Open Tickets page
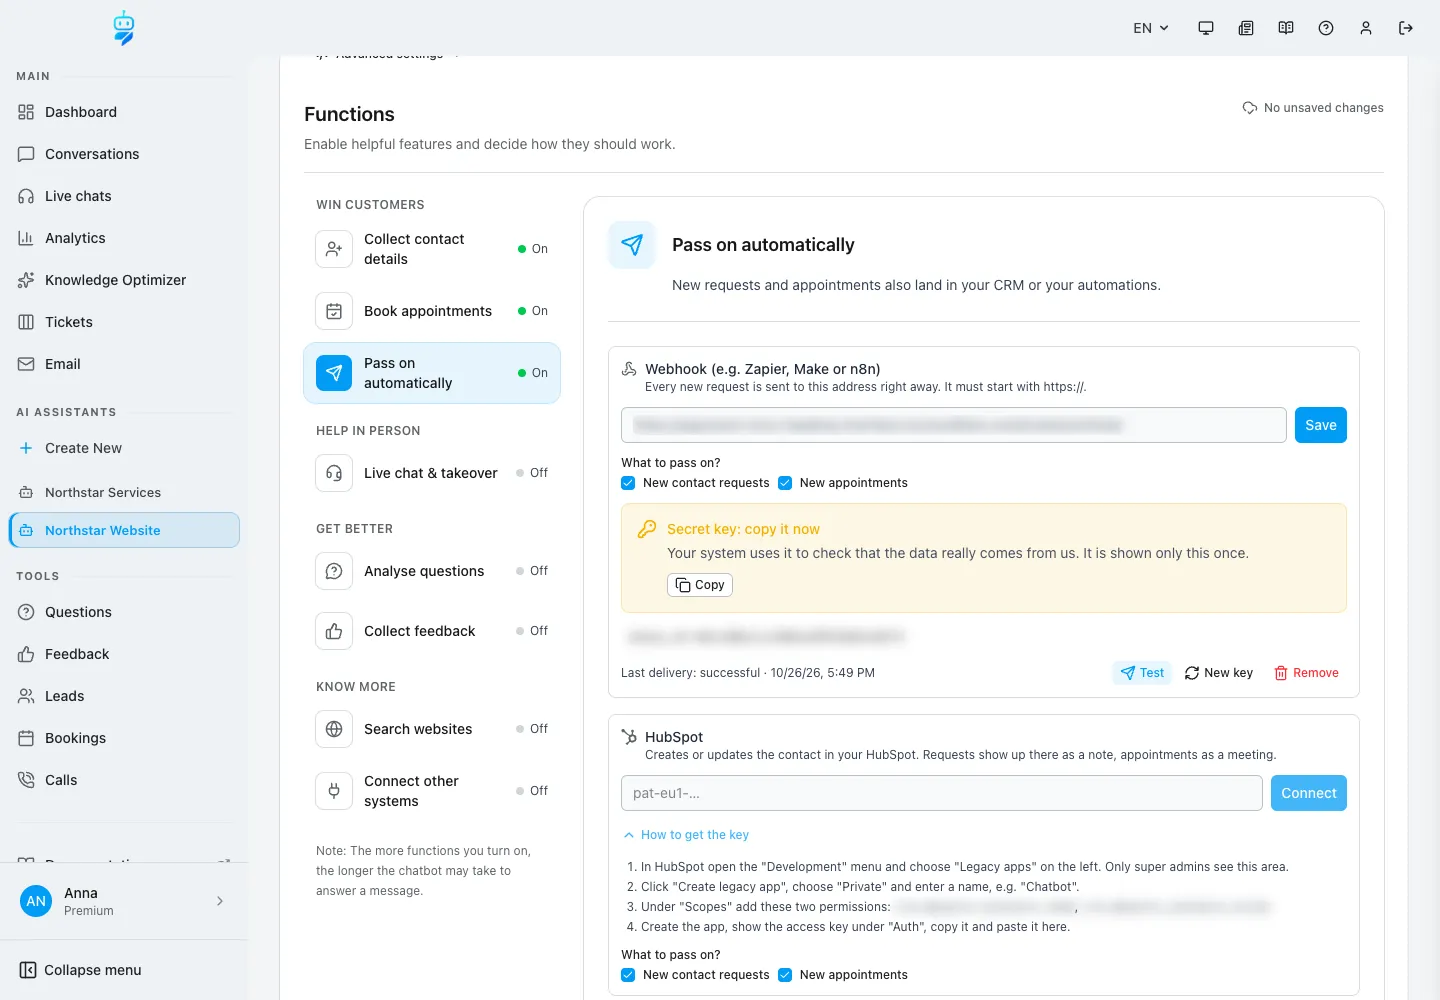This screenshot has width=1440, height=1000. click(x=124, y=322)
